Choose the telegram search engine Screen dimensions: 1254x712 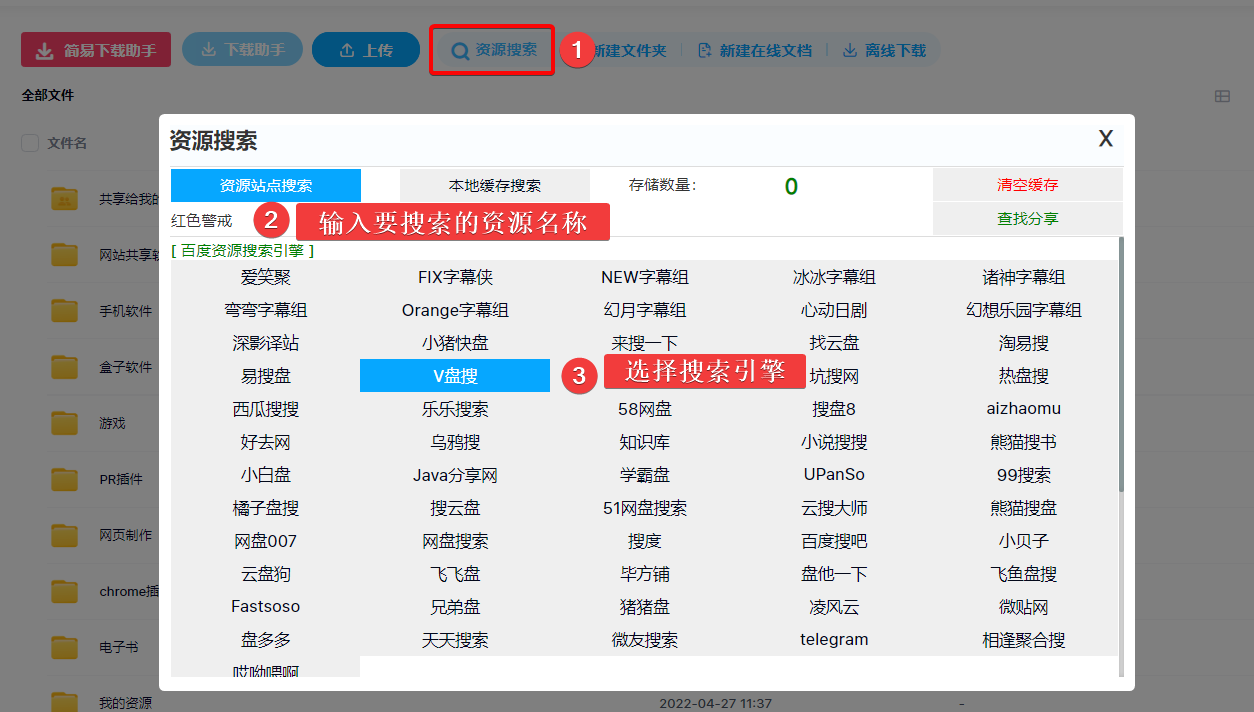coord(834,640)
